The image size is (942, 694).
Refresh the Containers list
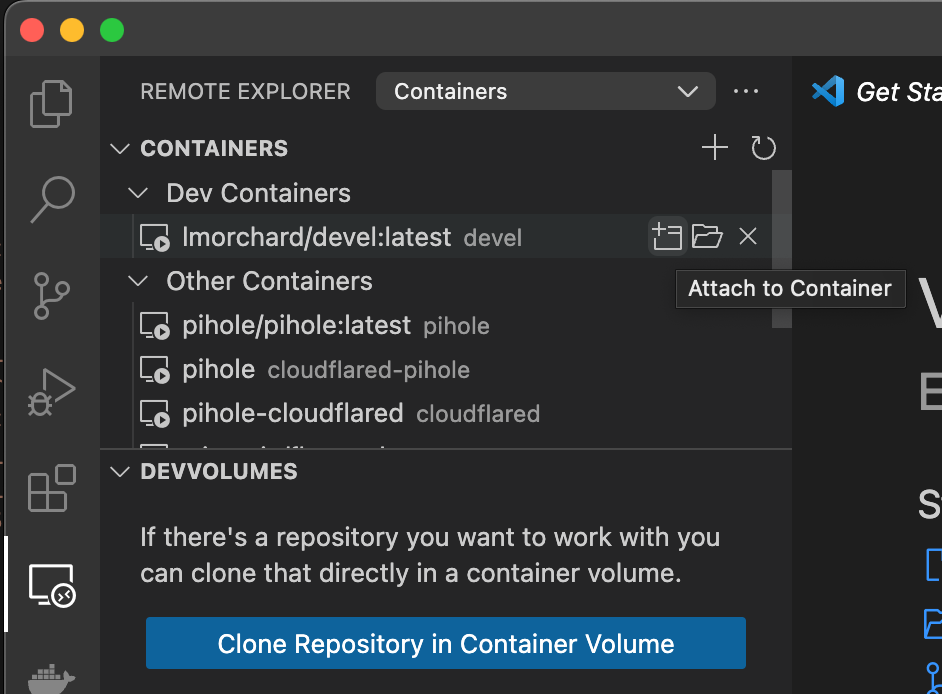763,148
